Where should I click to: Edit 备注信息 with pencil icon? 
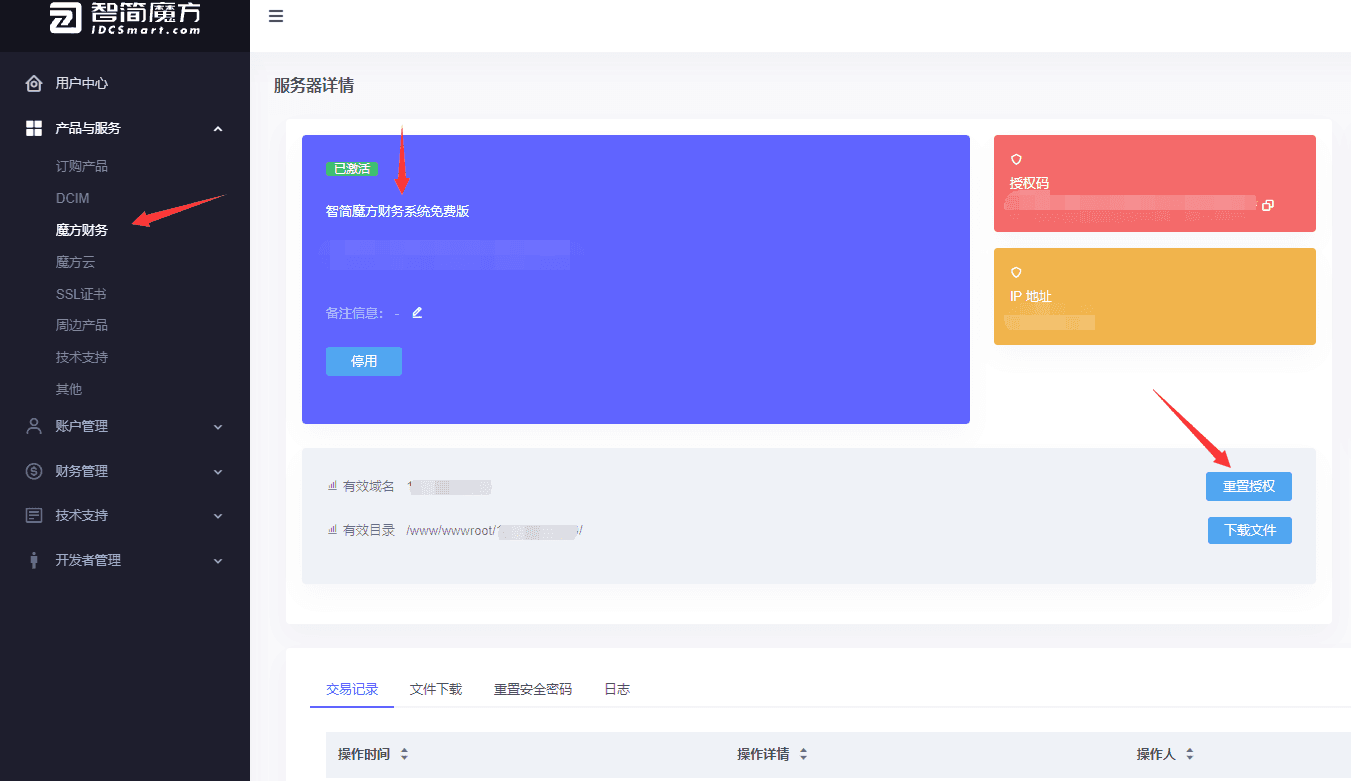point(417,312)
